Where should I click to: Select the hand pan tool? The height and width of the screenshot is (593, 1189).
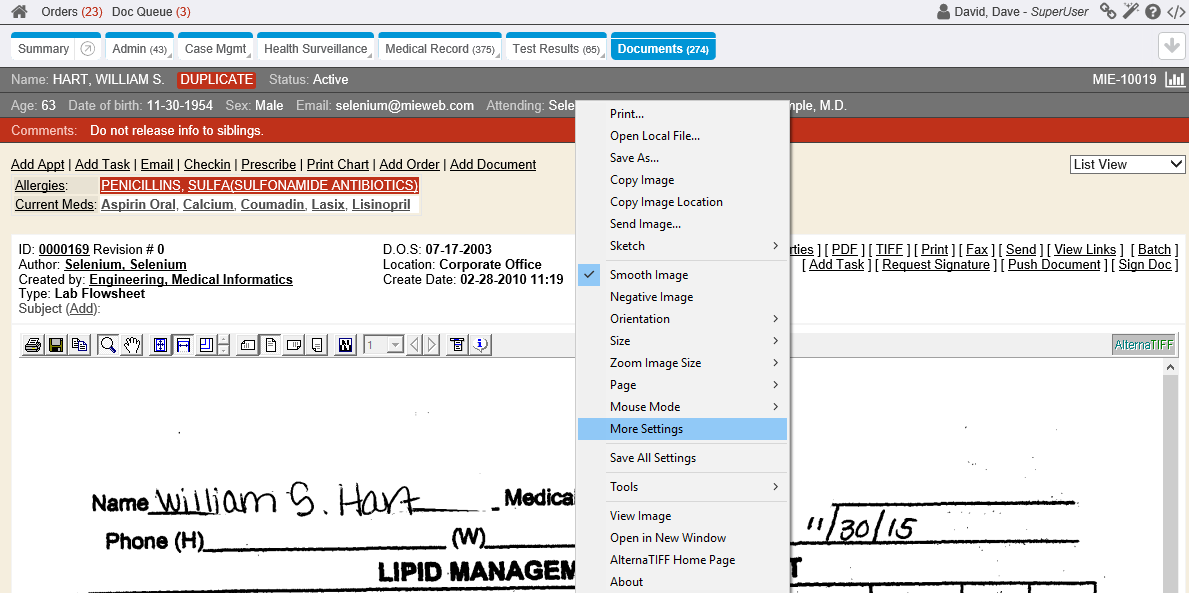[132, 345]
